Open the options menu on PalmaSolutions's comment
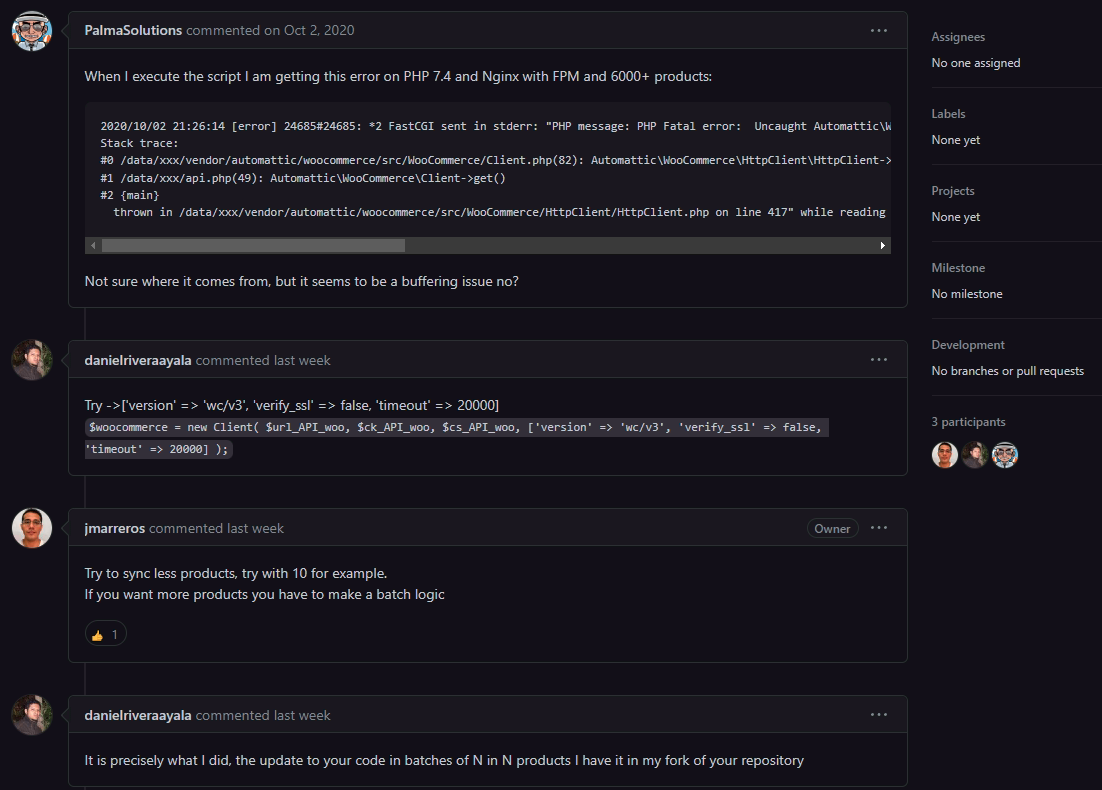Image resolution: width=1102 pixels, height=790 pixels. [879, 30]
